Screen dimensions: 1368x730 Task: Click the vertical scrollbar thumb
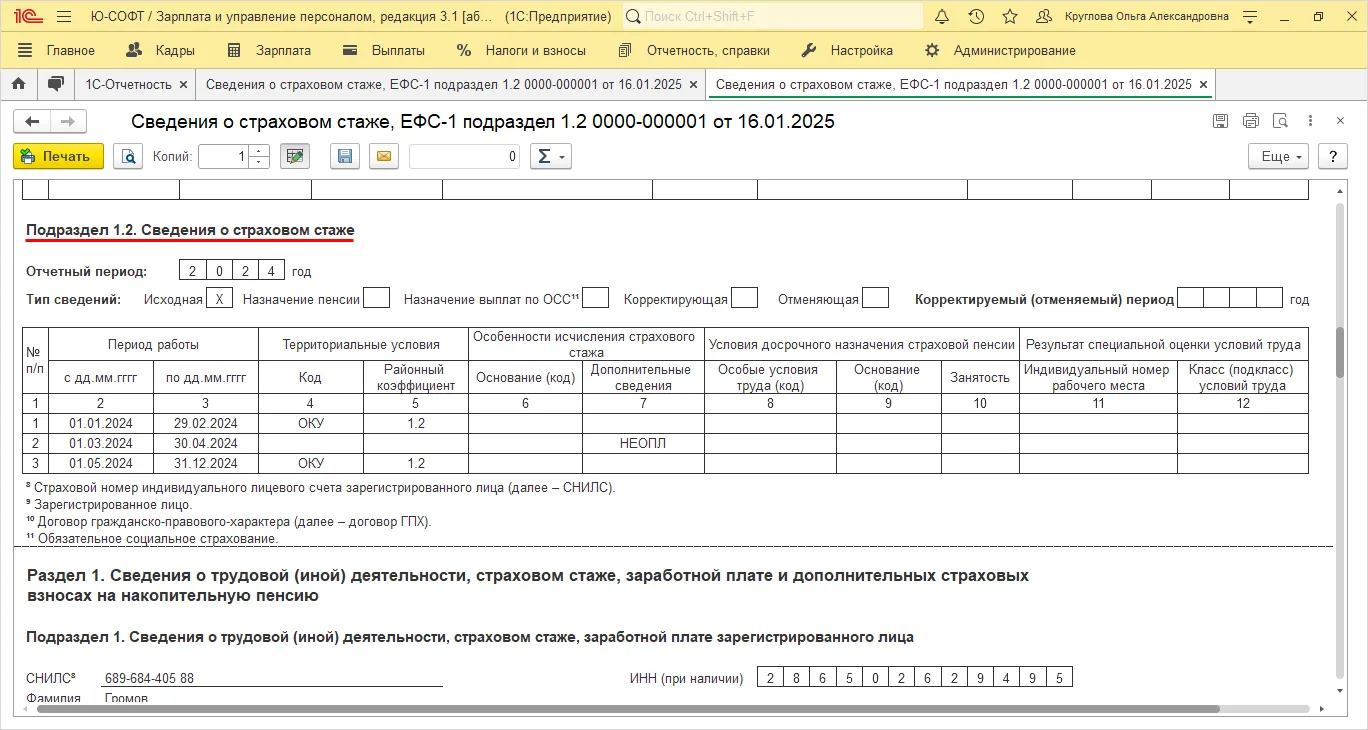[1340, 353]
